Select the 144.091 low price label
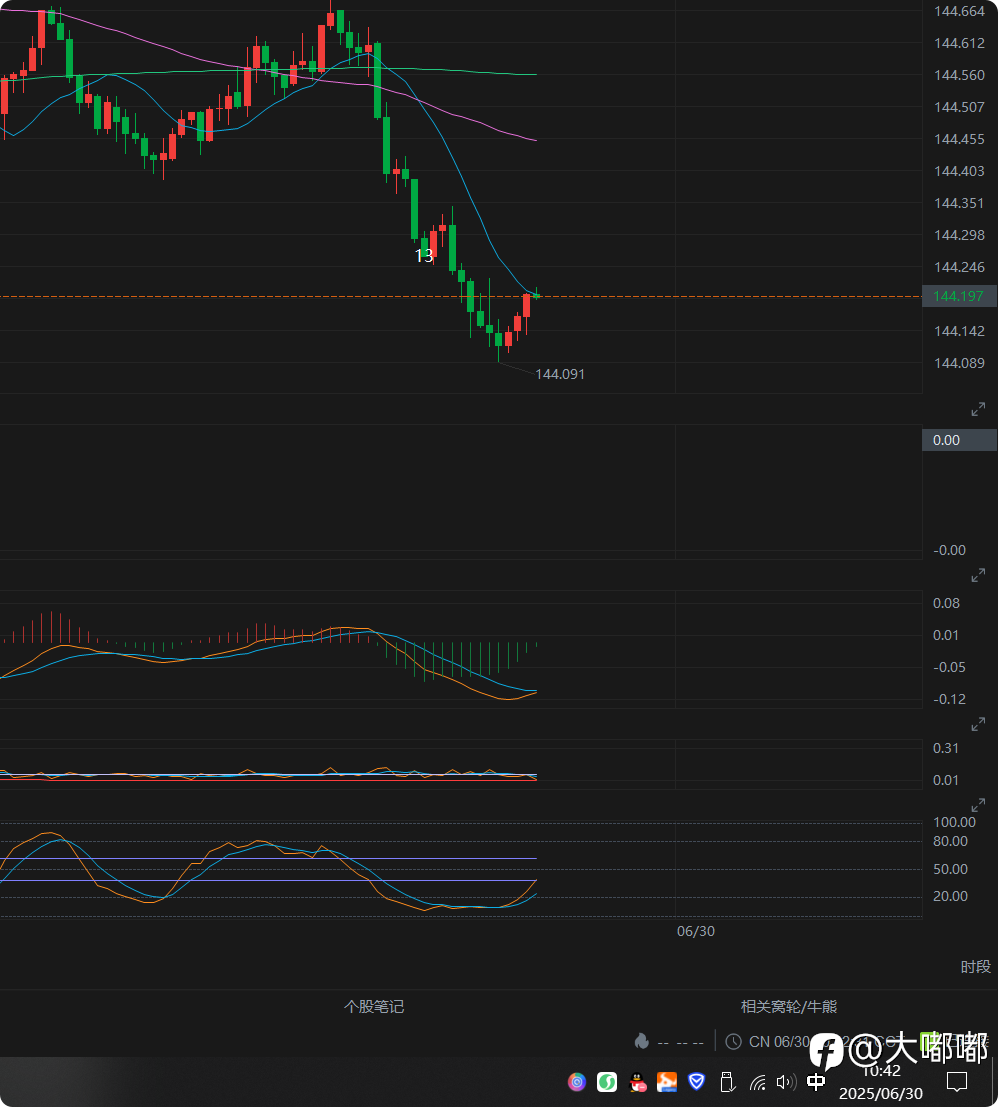 pyautogui.click(x=560, y=374)
